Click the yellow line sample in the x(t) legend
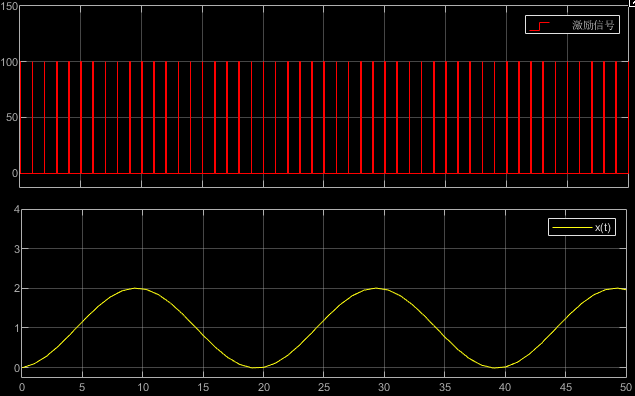Viewport: 635px width, 396px height. click(572, 228)
